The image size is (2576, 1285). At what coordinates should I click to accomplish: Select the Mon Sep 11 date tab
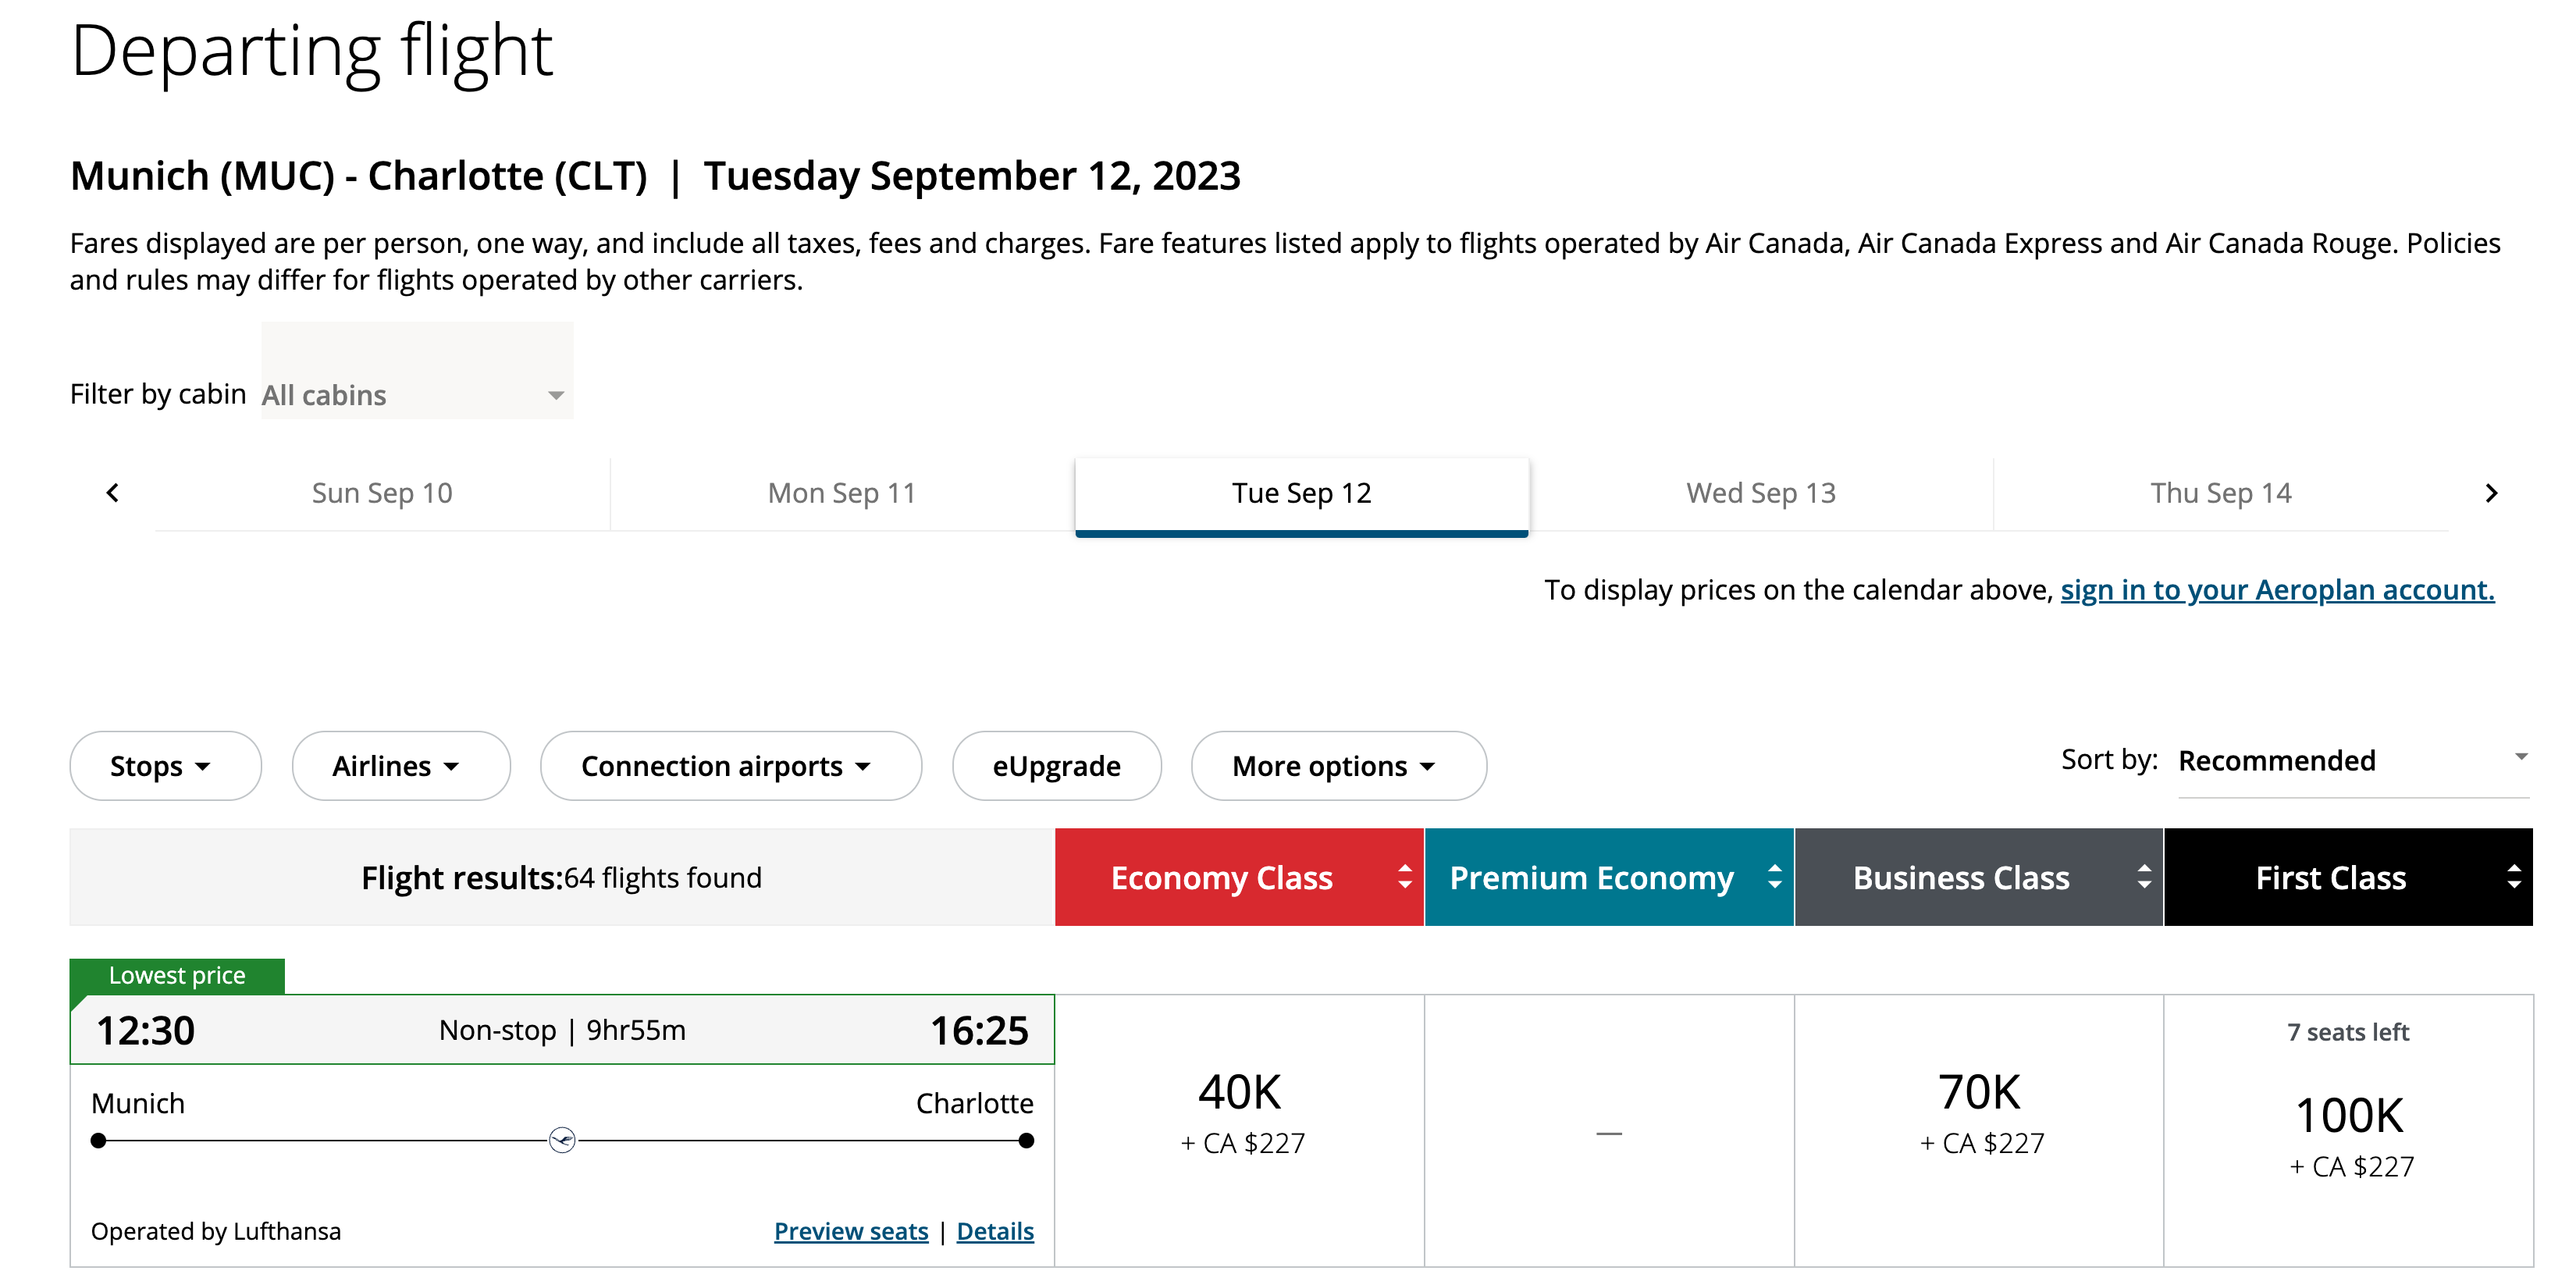pos(841,493)
